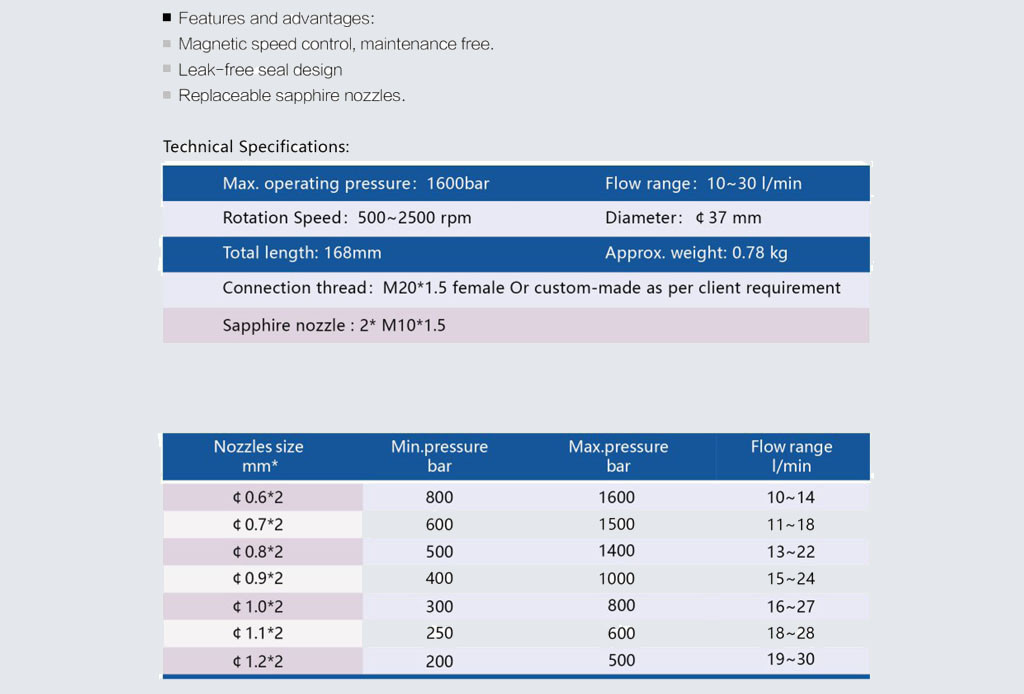Click the 'Features and advantages:' heading
Screen dimensions: 1024x694
(276, 18)
